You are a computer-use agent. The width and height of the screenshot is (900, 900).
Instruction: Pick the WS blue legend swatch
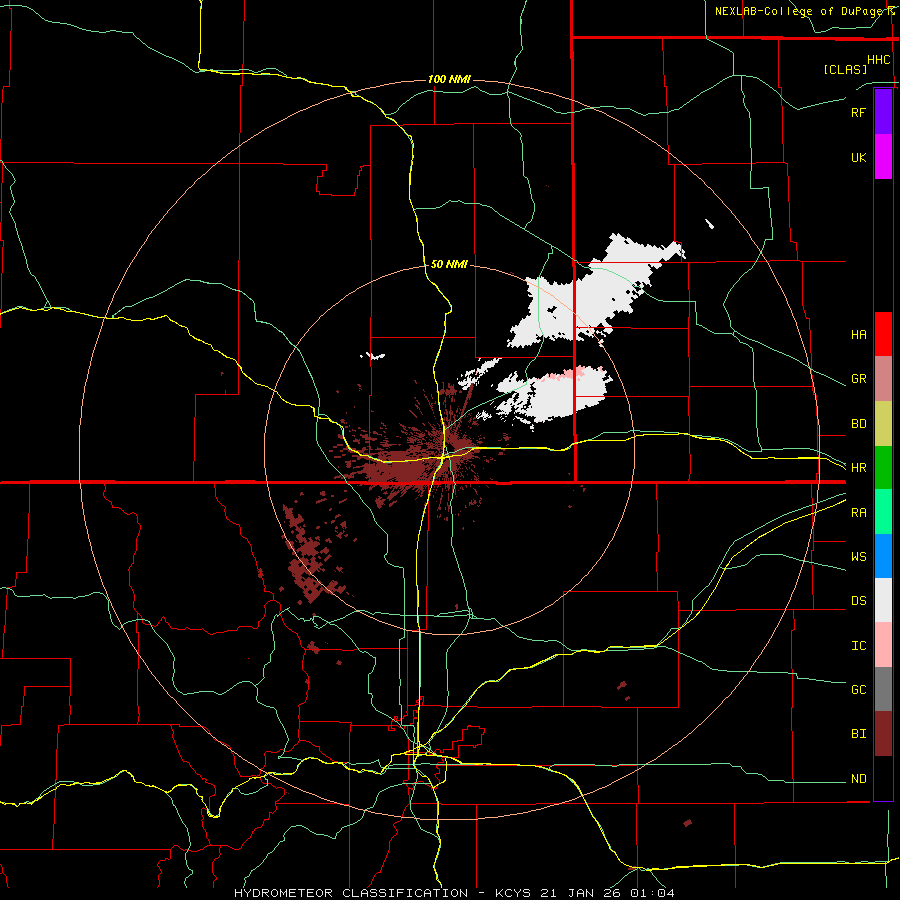883,556
